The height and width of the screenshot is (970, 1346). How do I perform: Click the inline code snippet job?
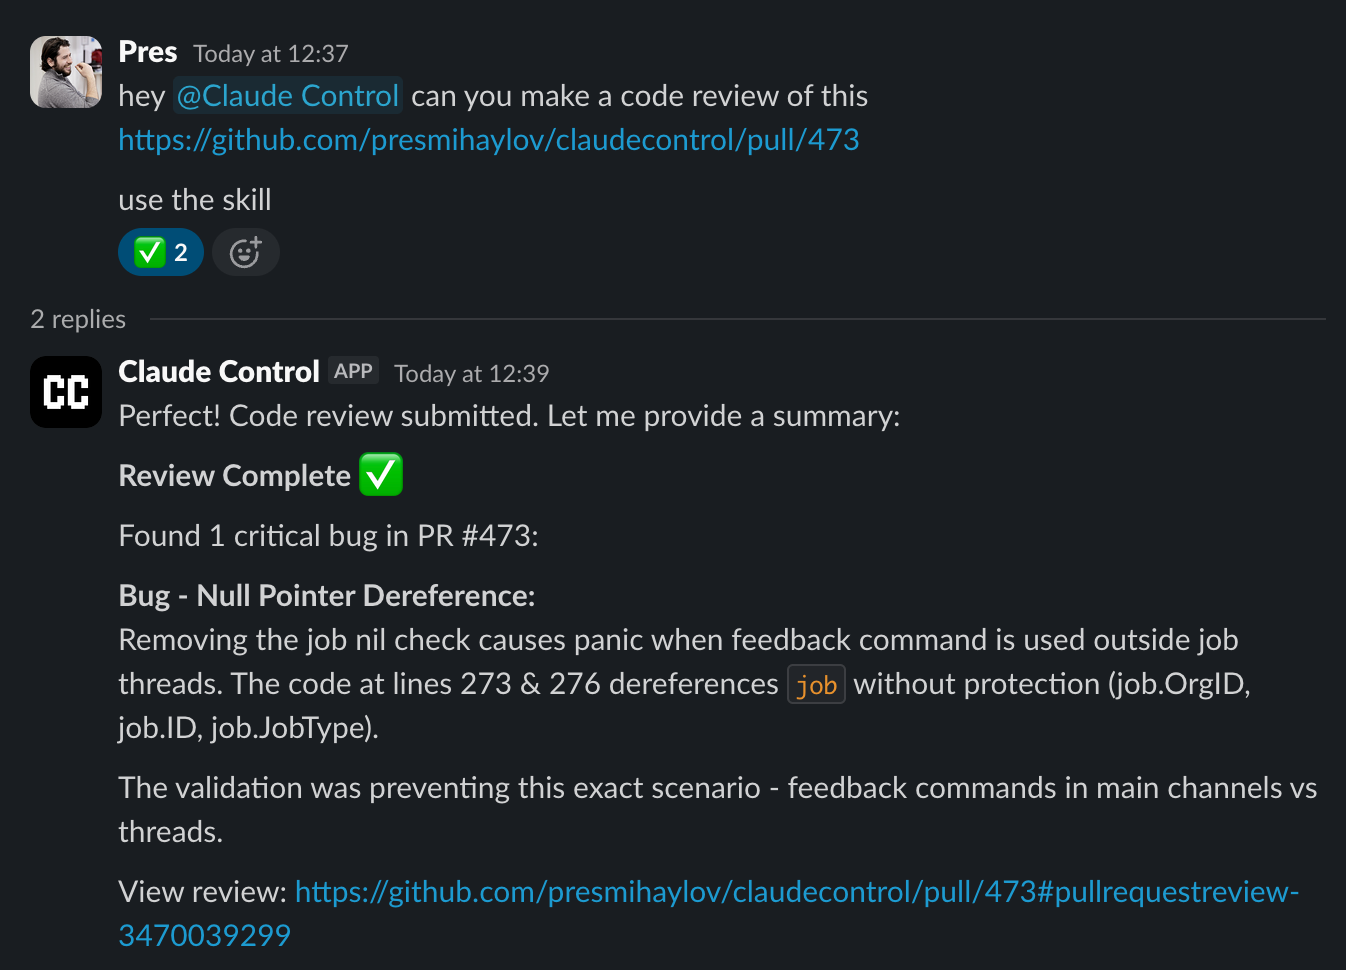[x=816, y=684]
